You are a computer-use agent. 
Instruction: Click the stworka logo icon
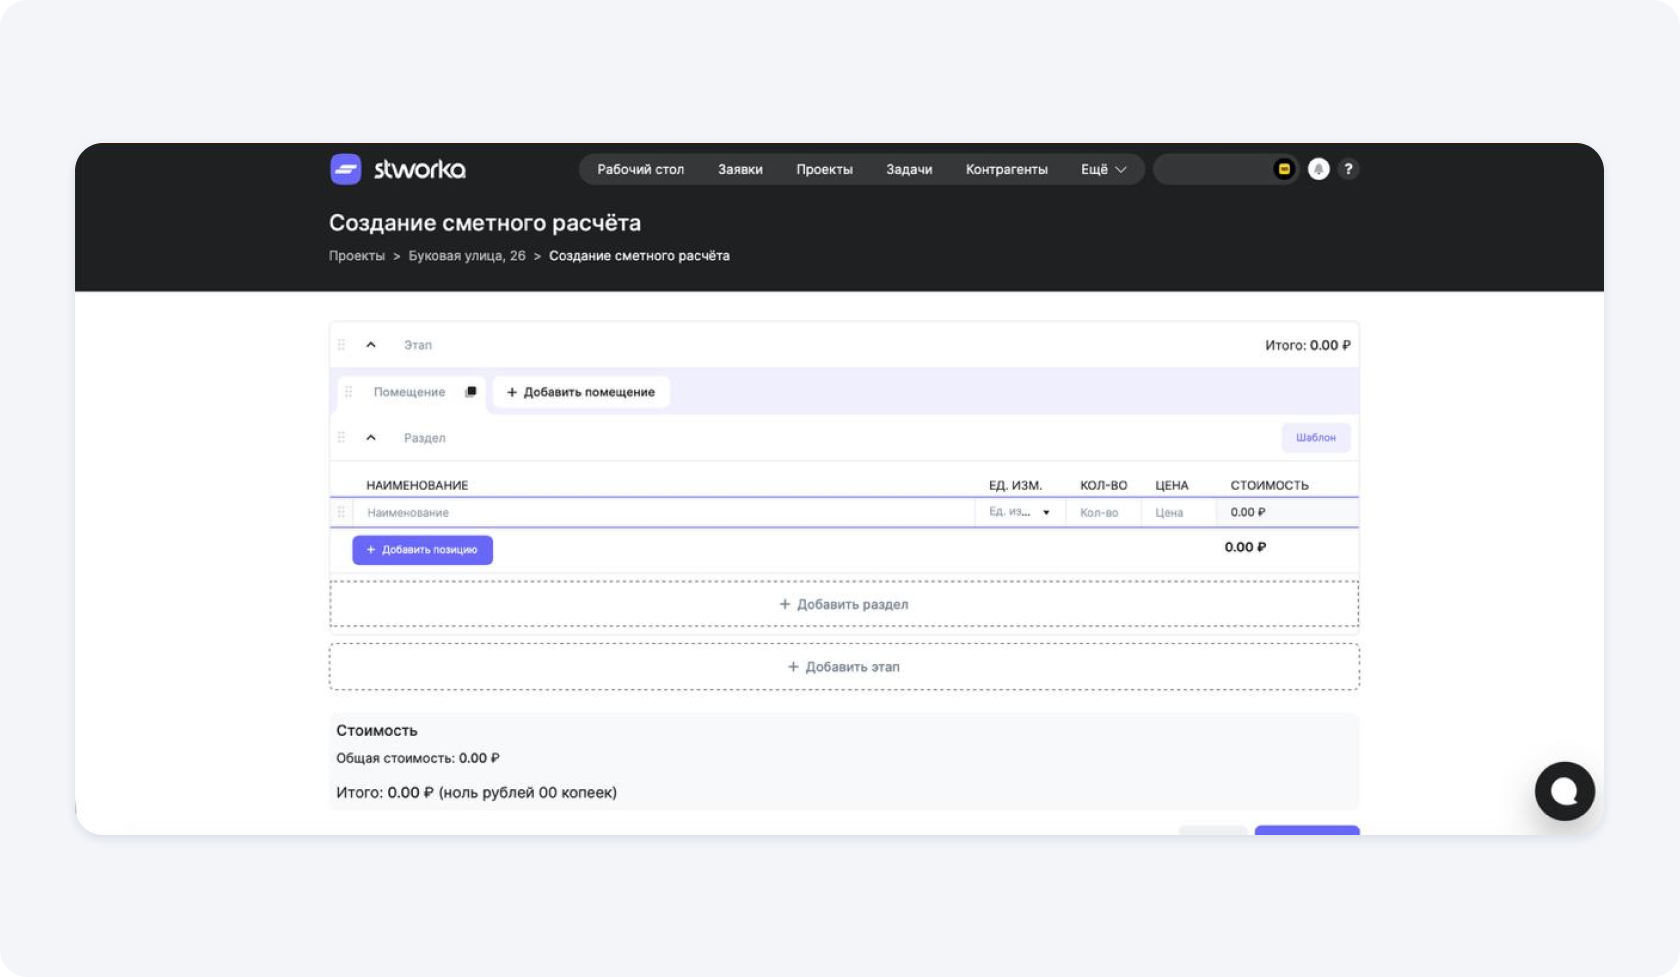345,169
